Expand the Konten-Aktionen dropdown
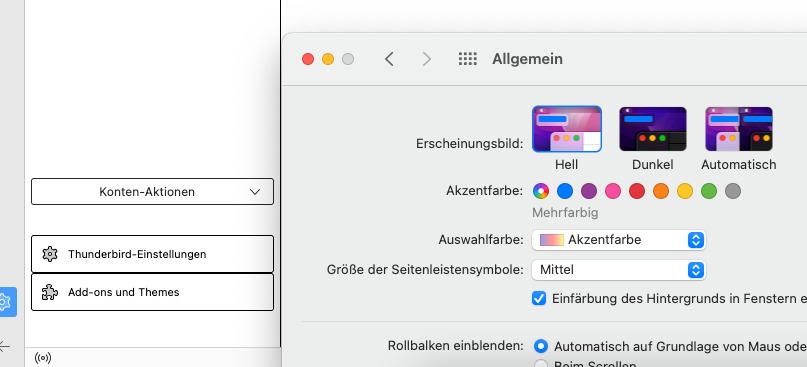The image size is (807, 367). click(152, 191)
